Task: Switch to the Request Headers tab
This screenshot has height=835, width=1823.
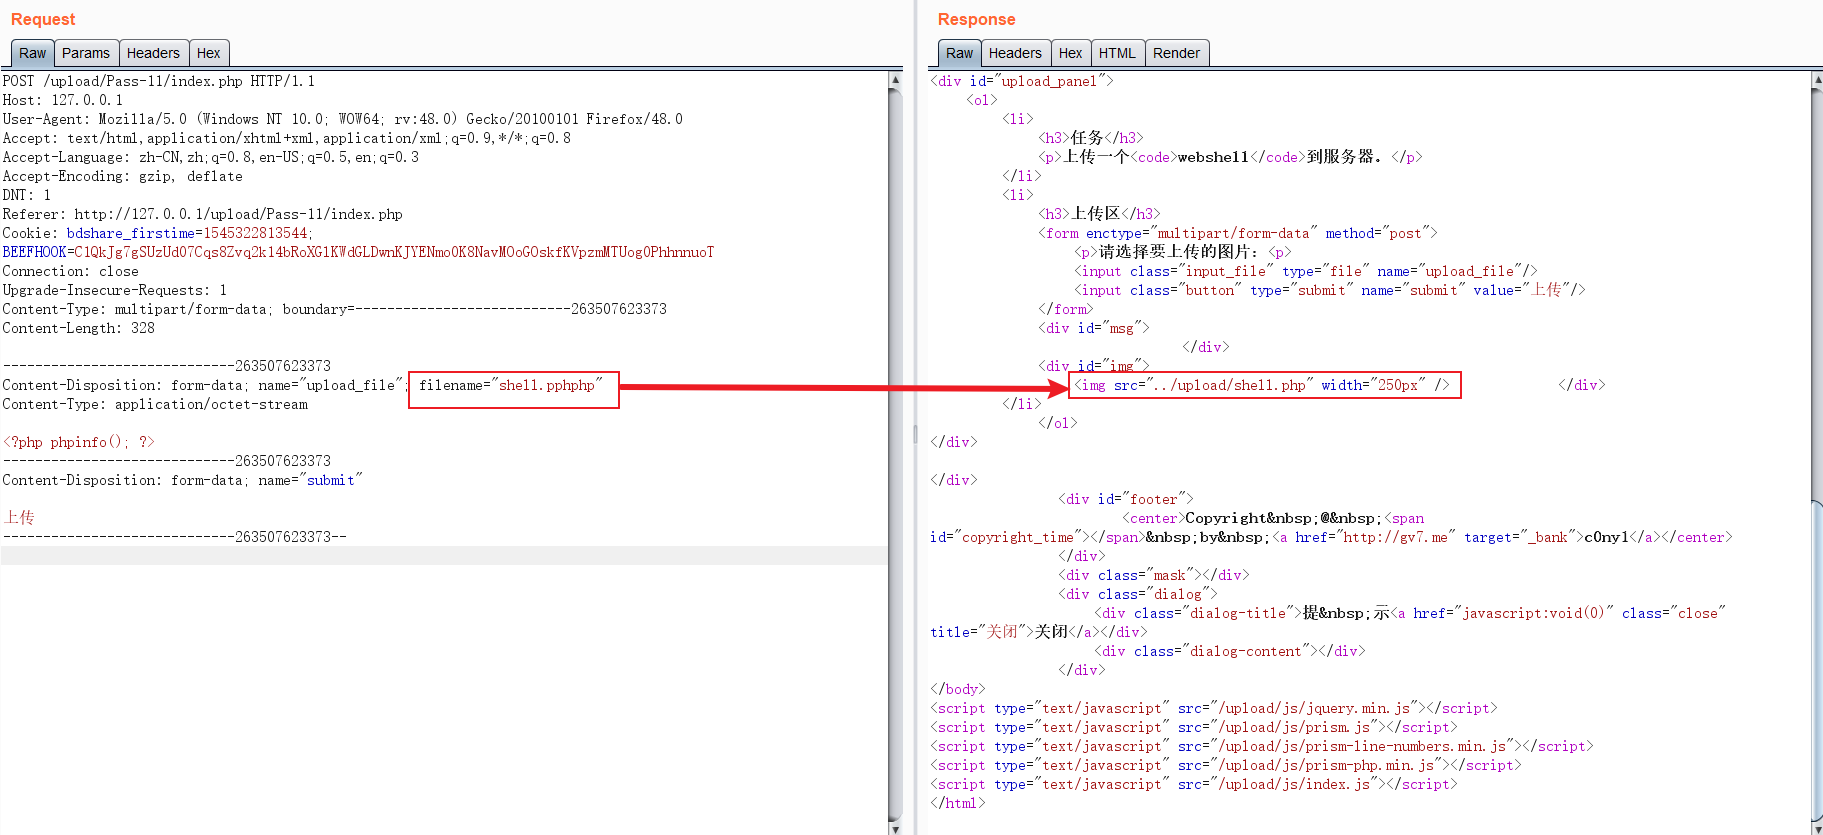Action: point(153,53)
